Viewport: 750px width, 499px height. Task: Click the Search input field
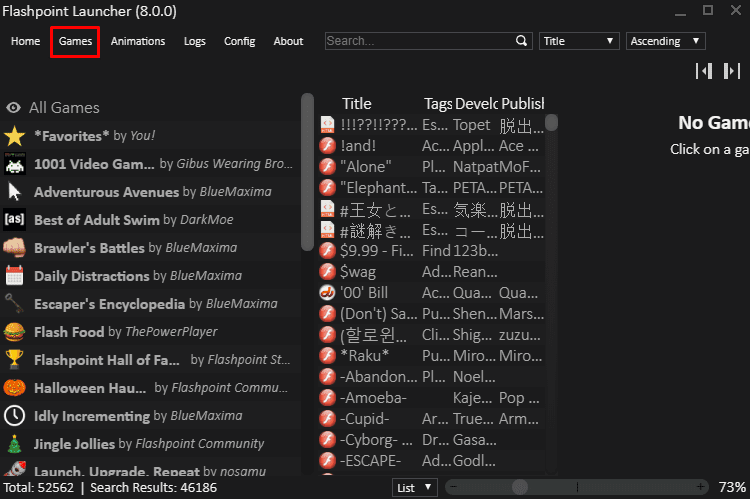point(420,41)
